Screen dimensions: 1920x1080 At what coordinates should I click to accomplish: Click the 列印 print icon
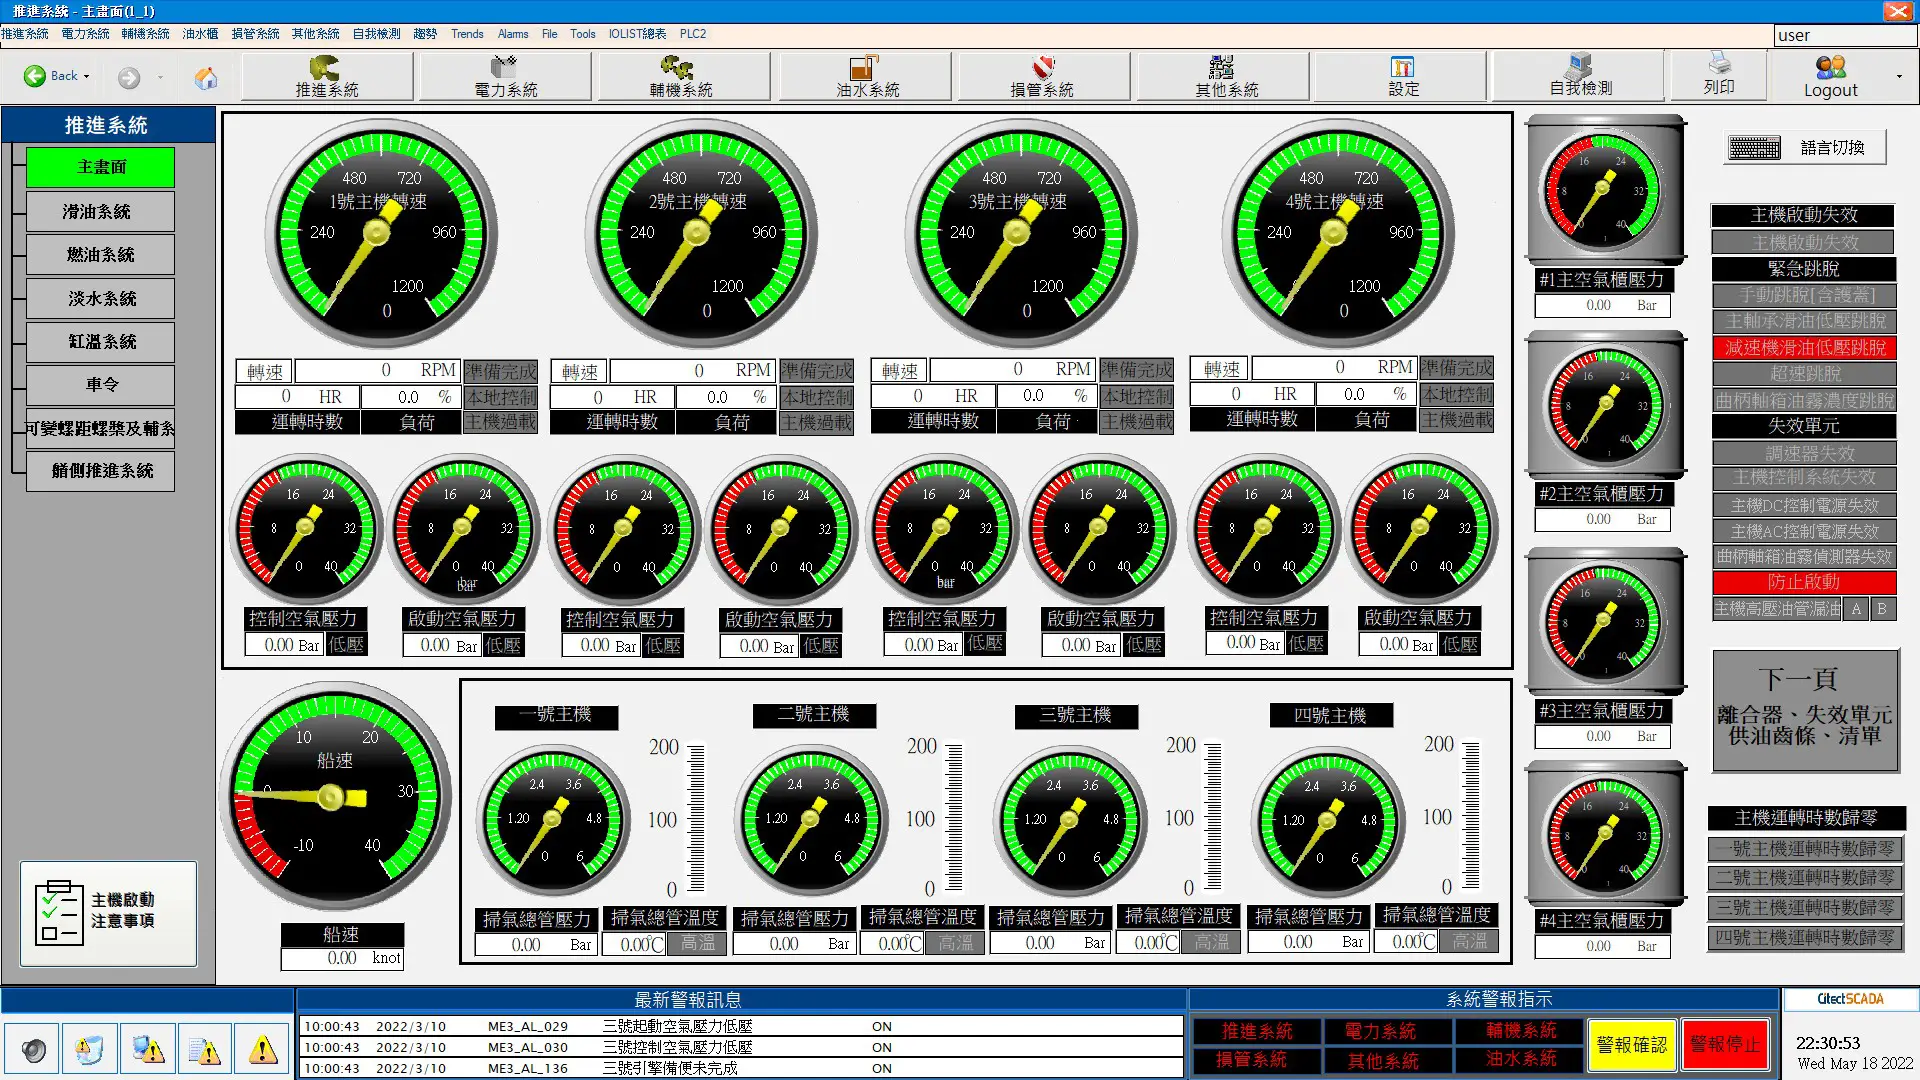[x=1719, y=74]
